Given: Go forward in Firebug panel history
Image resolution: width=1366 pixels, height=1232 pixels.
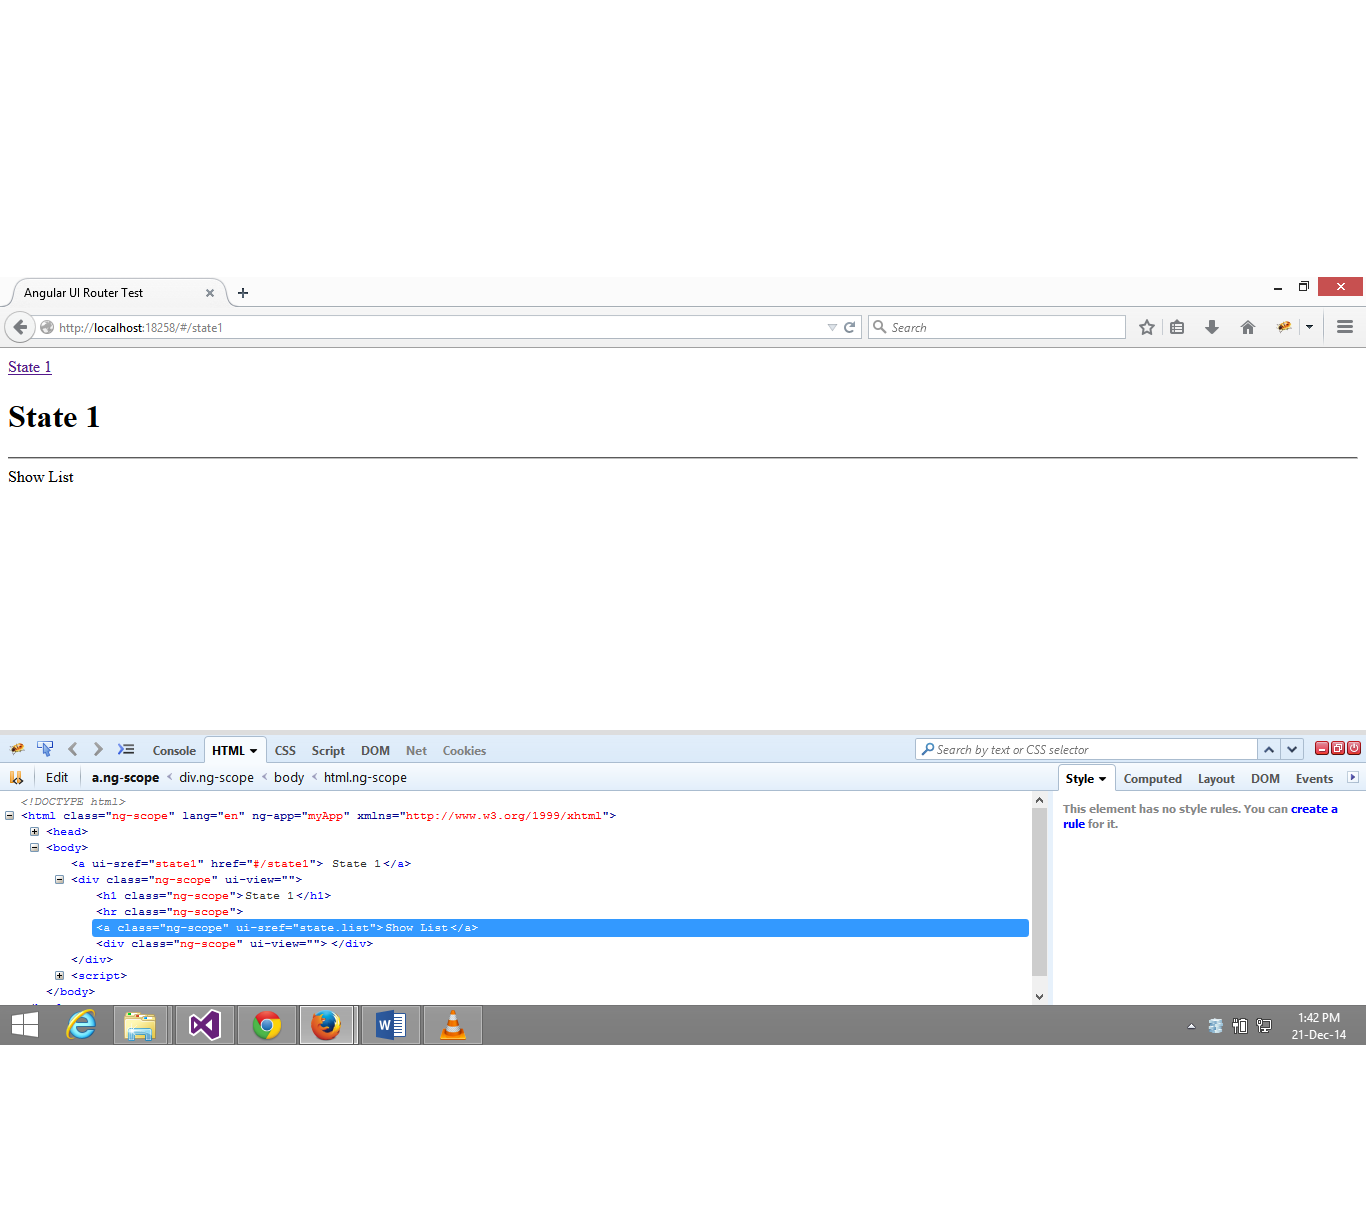Looking at the screenshot, I should 98,749.
